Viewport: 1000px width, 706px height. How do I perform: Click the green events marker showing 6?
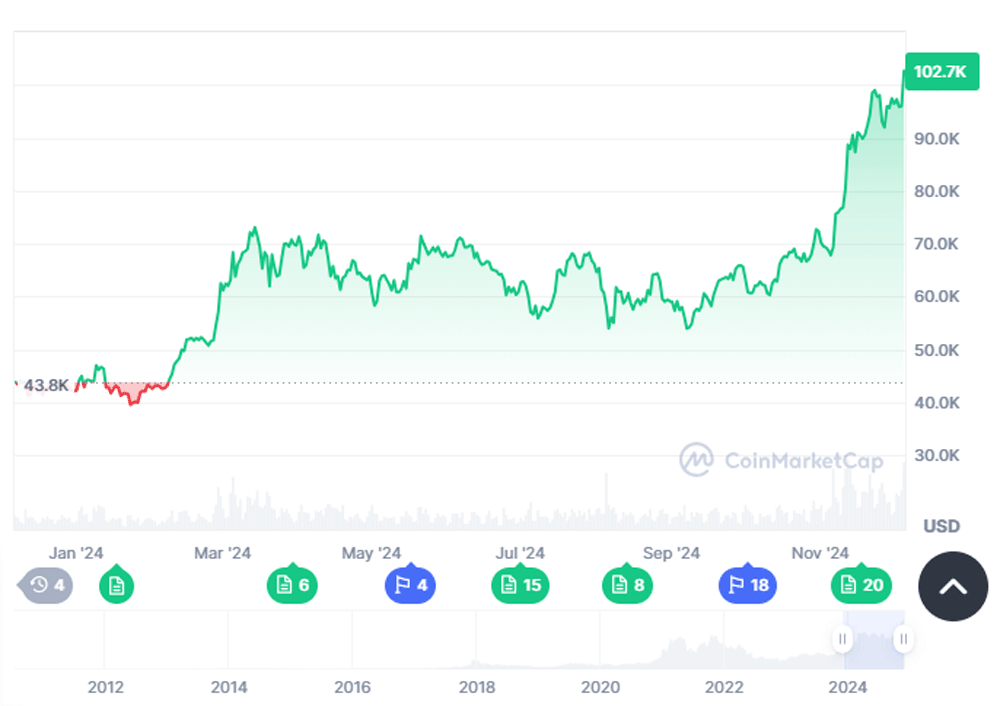pos(291,586)
